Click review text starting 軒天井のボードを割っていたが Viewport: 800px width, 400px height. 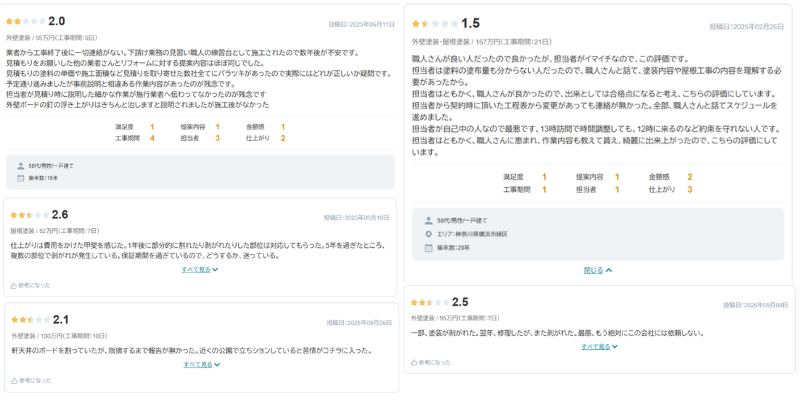pos(191,351)
